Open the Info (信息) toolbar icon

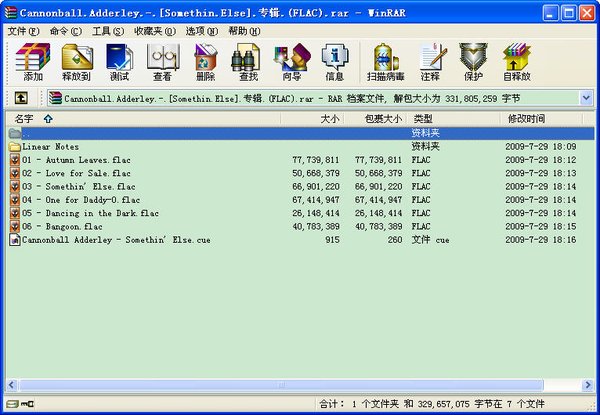(335, 62)
